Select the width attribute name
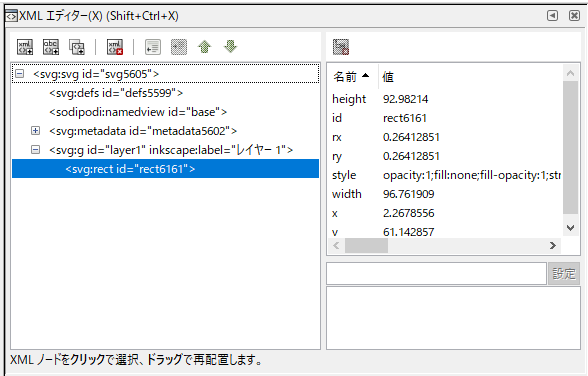588x376 pixels. tap(346, 194)
